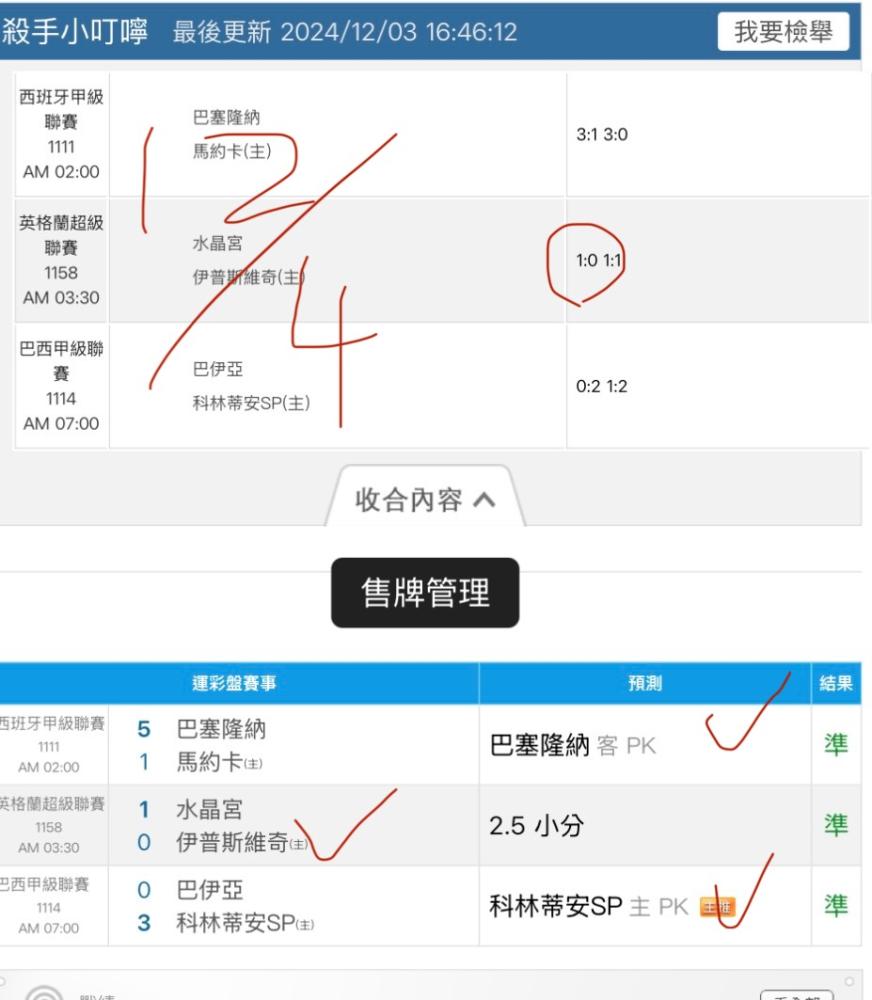The height and width of the screenshot is (1000, 872).
Task: Click the upward chevron beside 收合內容
Action: [x=484, y=499]
